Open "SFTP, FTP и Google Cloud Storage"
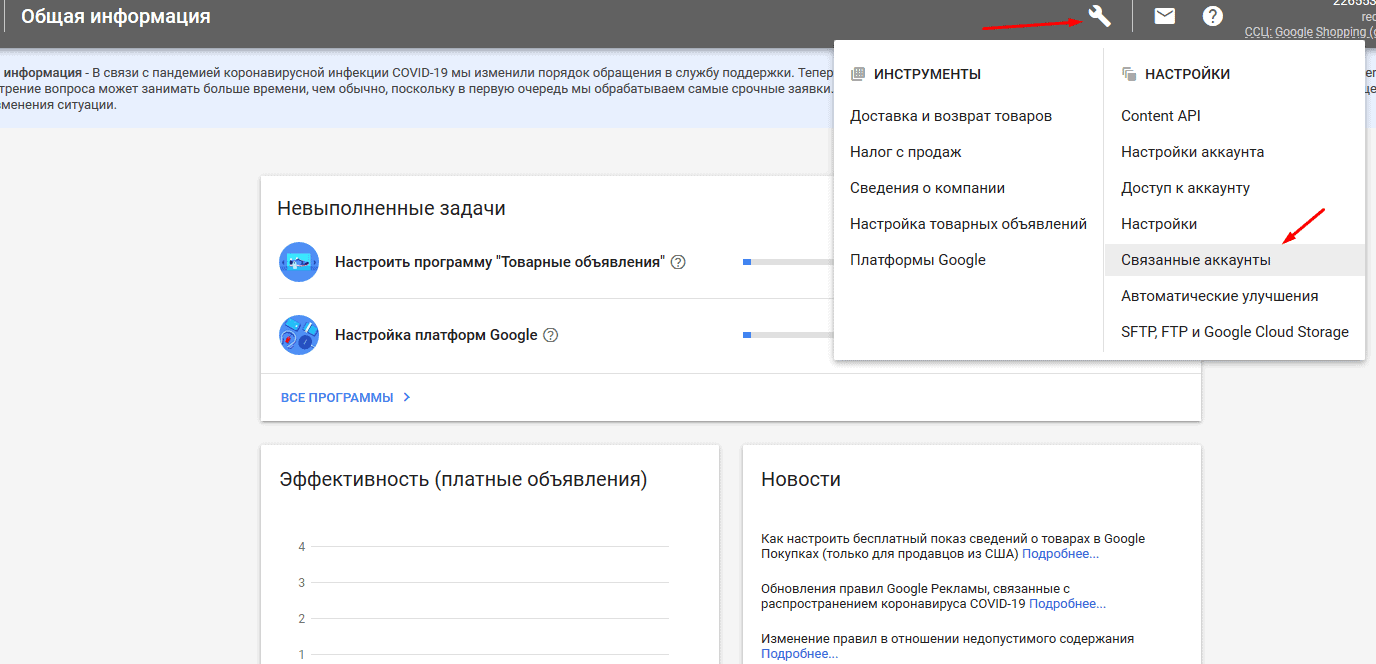The image size is (1376, 664). [x=1234, y=332]
